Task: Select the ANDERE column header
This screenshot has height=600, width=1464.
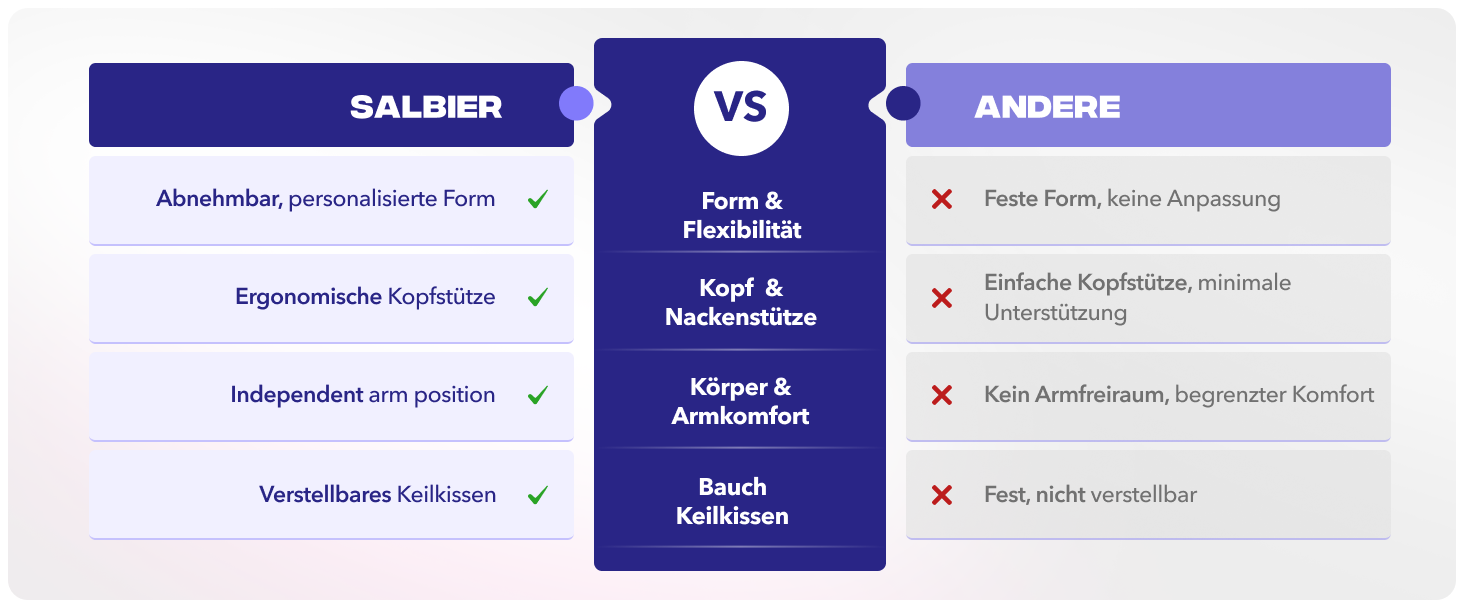Action: click(x=1148, y=105)
